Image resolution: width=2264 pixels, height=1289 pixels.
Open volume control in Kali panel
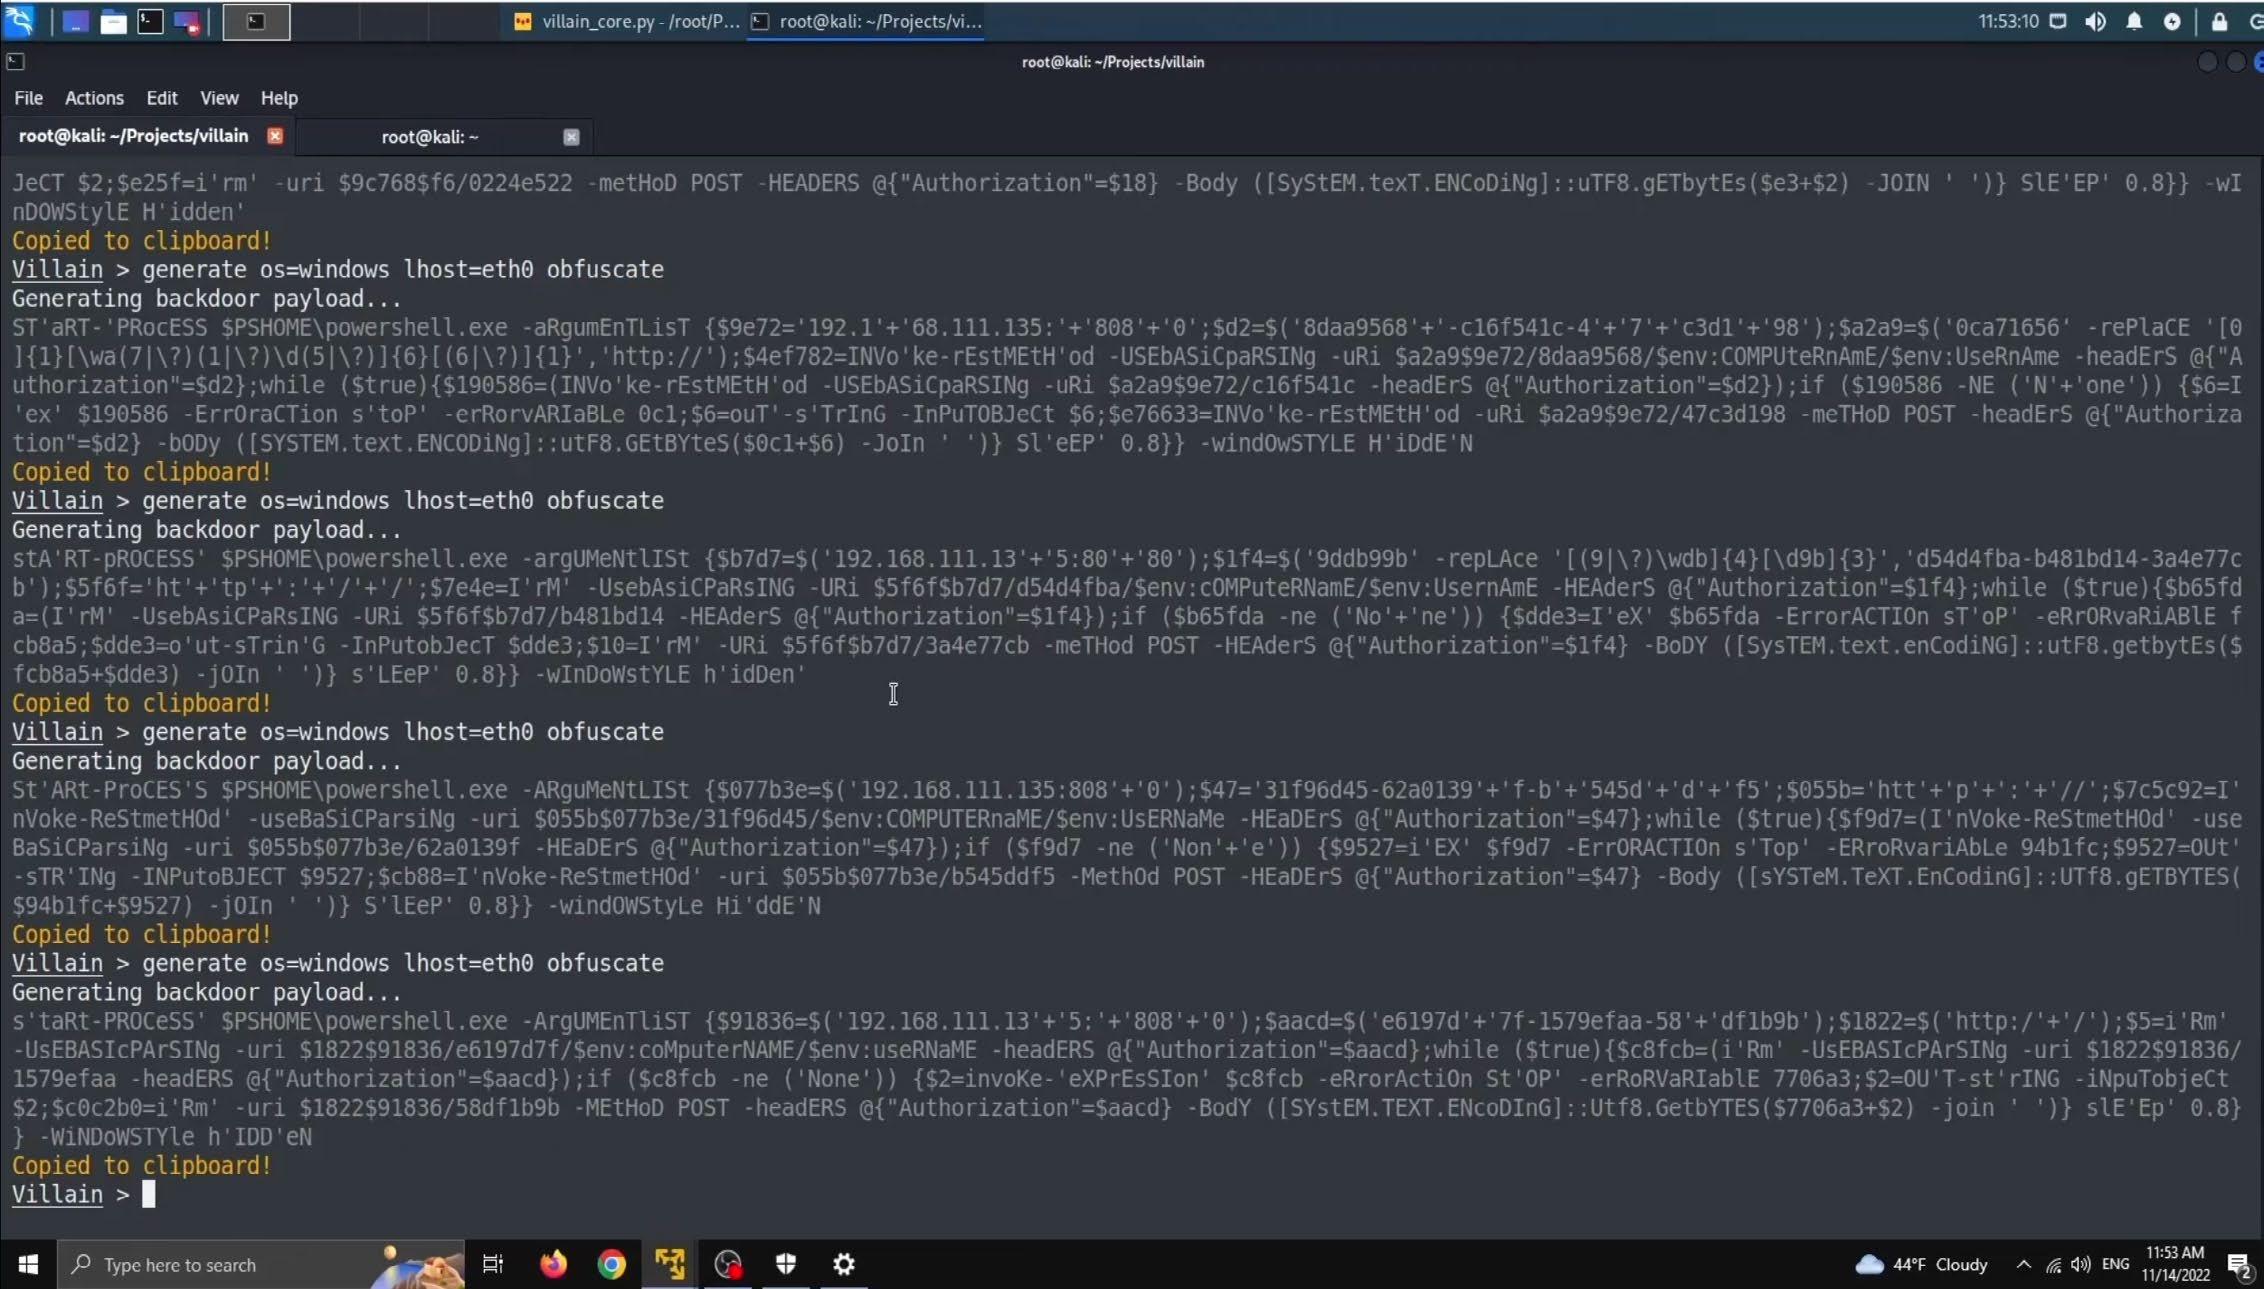2095,22
